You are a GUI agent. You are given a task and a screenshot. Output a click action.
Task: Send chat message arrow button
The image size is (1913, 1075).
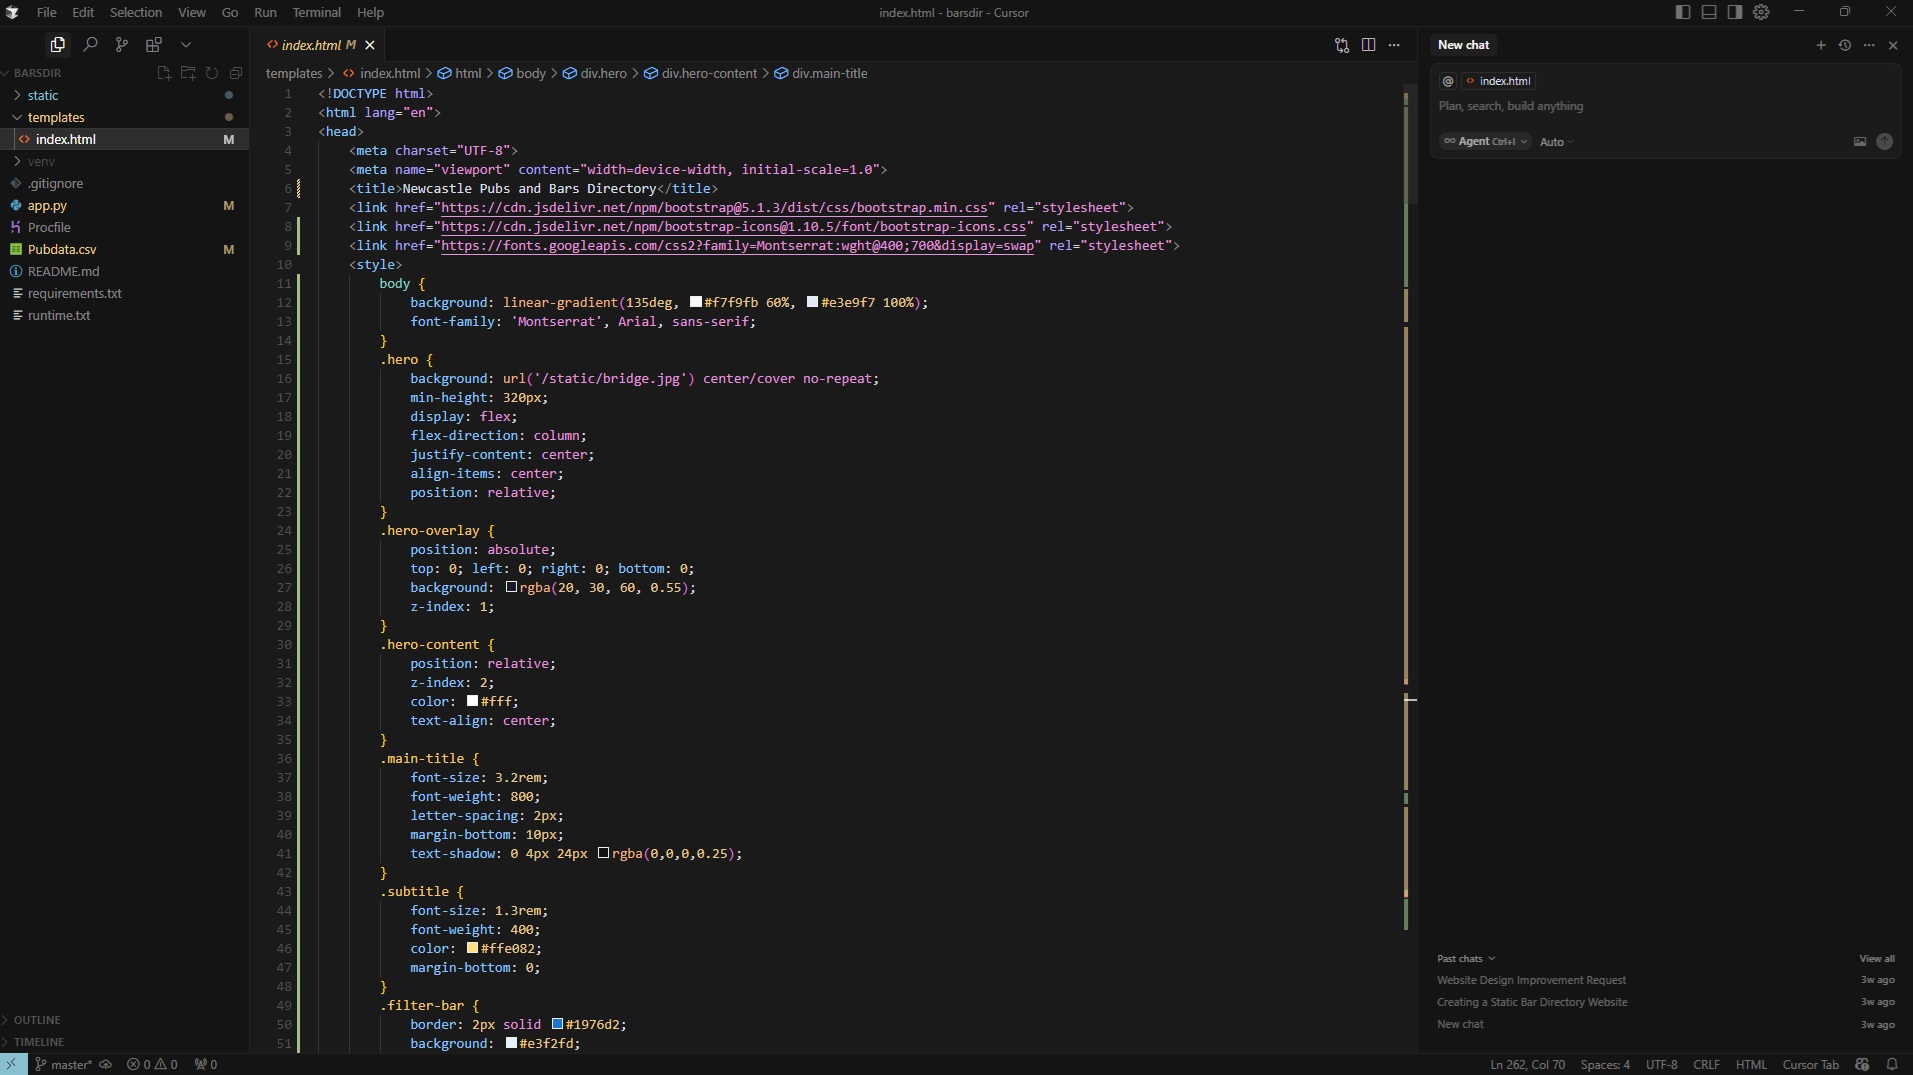point(1885,141)
